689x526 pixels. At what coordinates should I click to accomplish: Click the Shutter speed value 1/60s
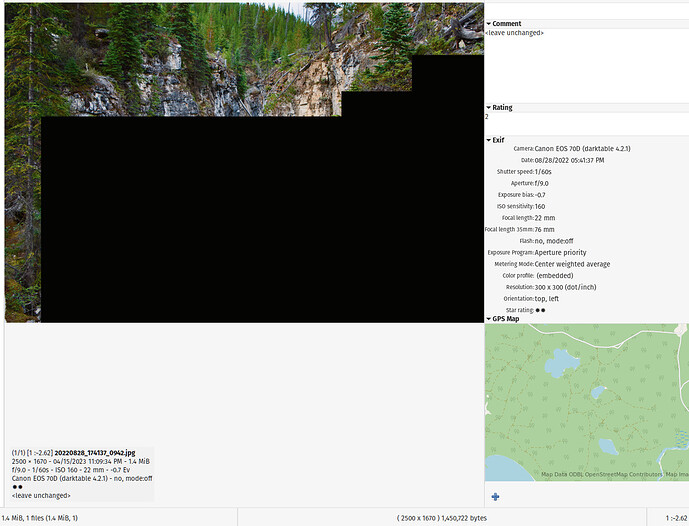549,172
